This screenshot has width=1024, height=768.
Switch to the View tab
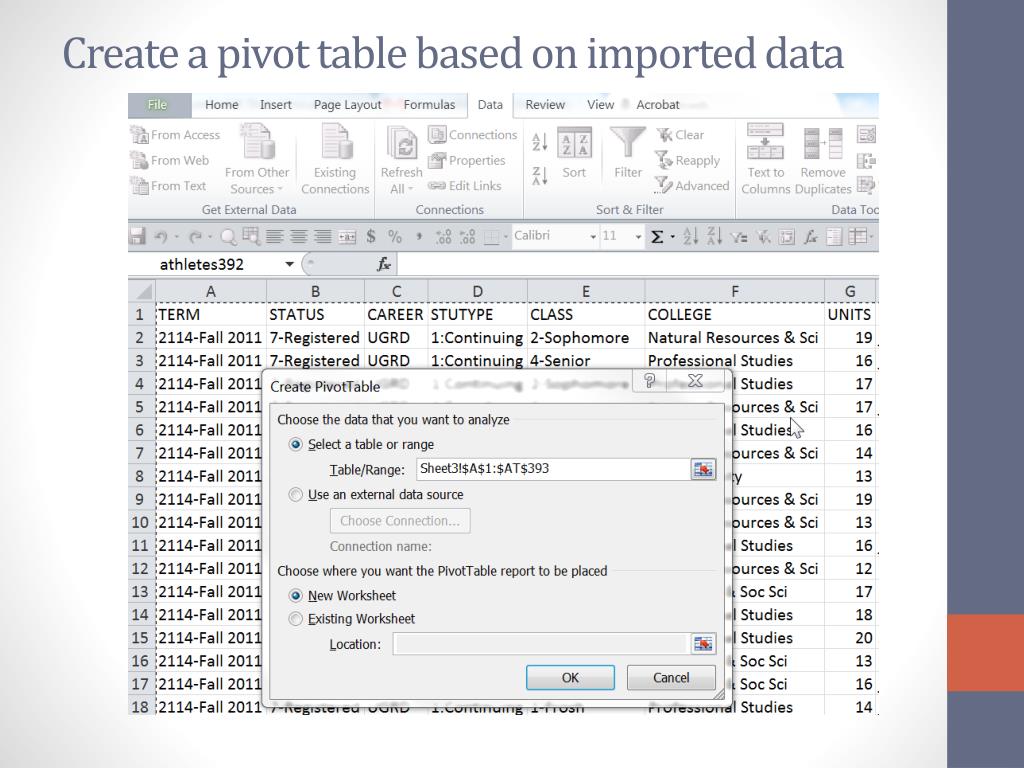600,104
